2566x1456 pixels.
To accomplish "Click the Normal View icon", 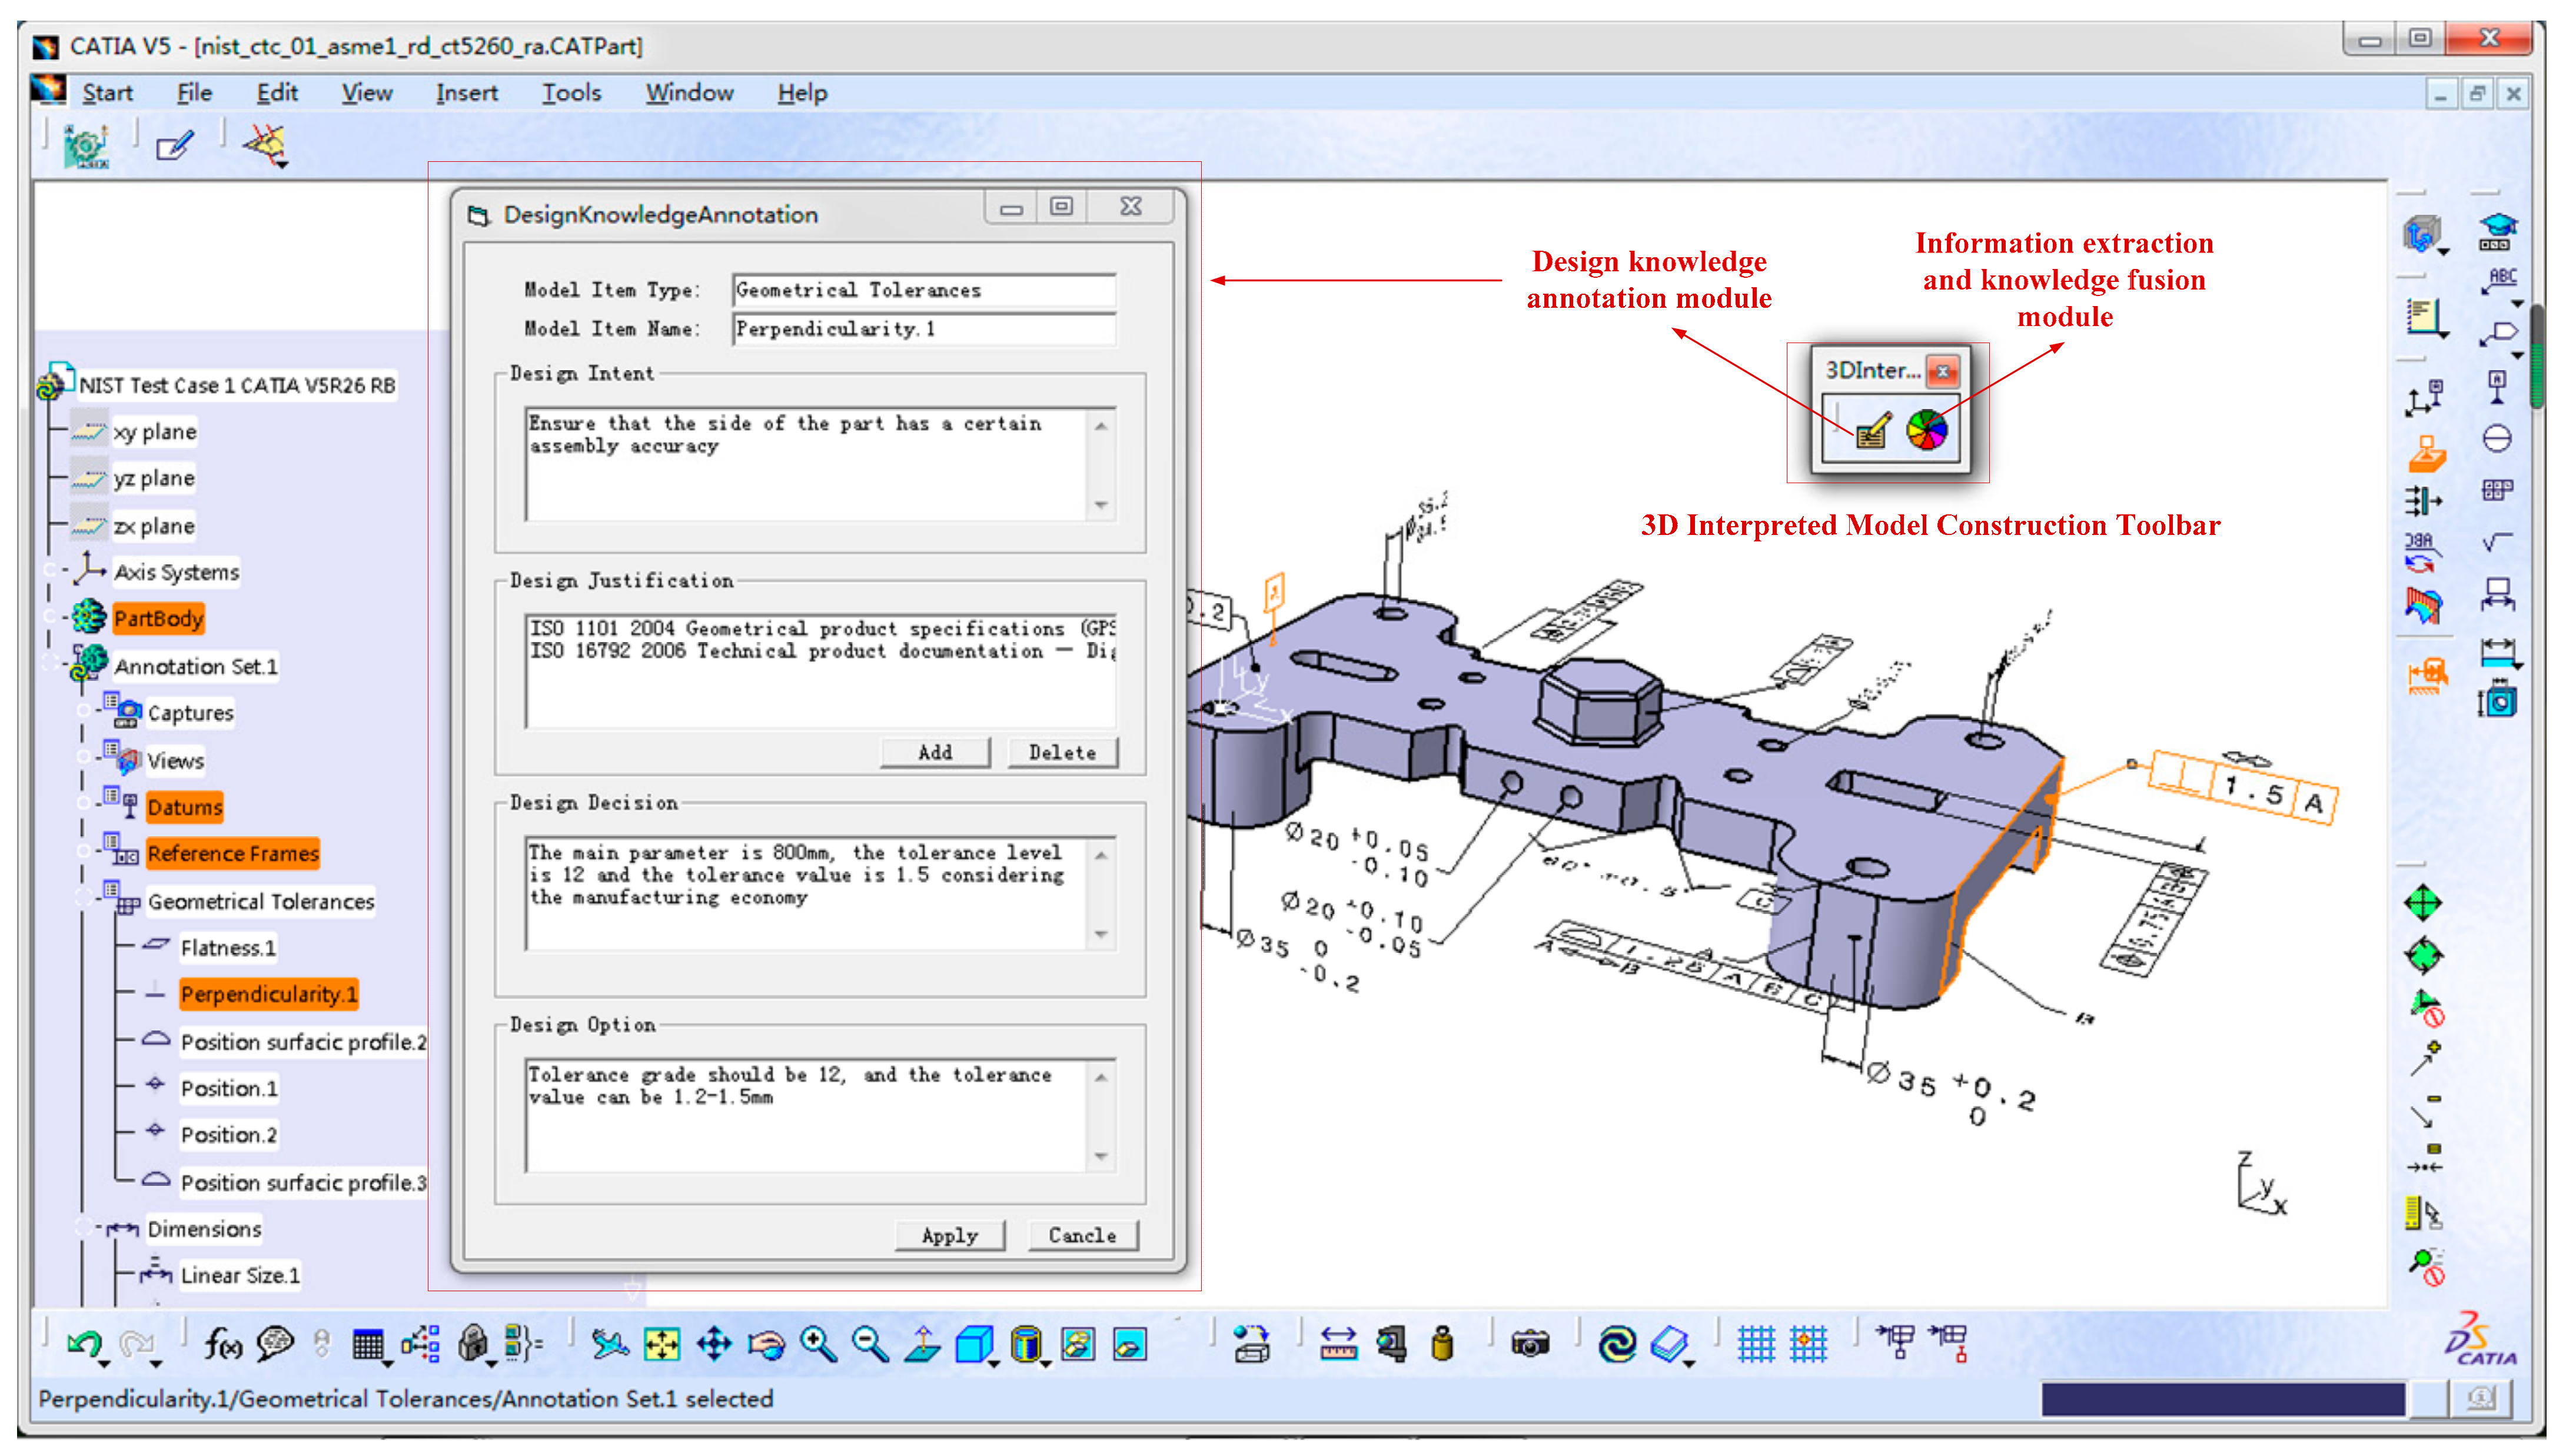I will 922,1344.
